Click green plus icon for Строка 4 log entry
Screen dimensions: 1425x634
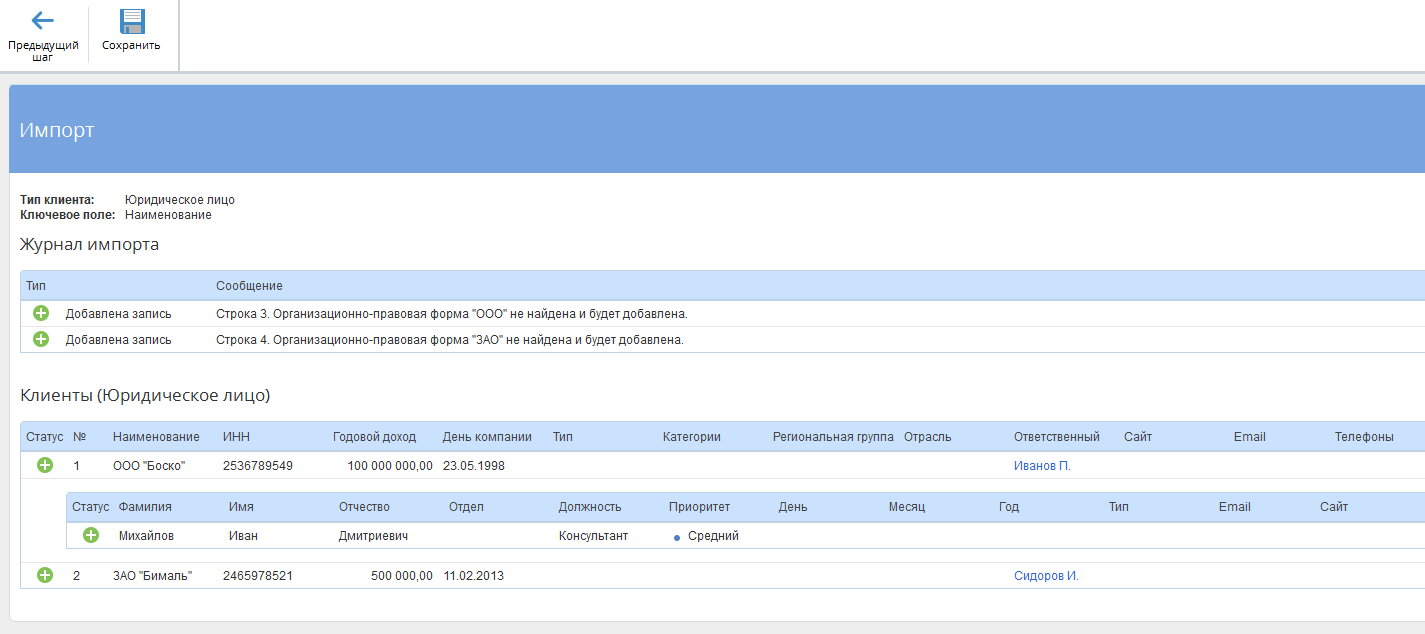click(41, 339)
